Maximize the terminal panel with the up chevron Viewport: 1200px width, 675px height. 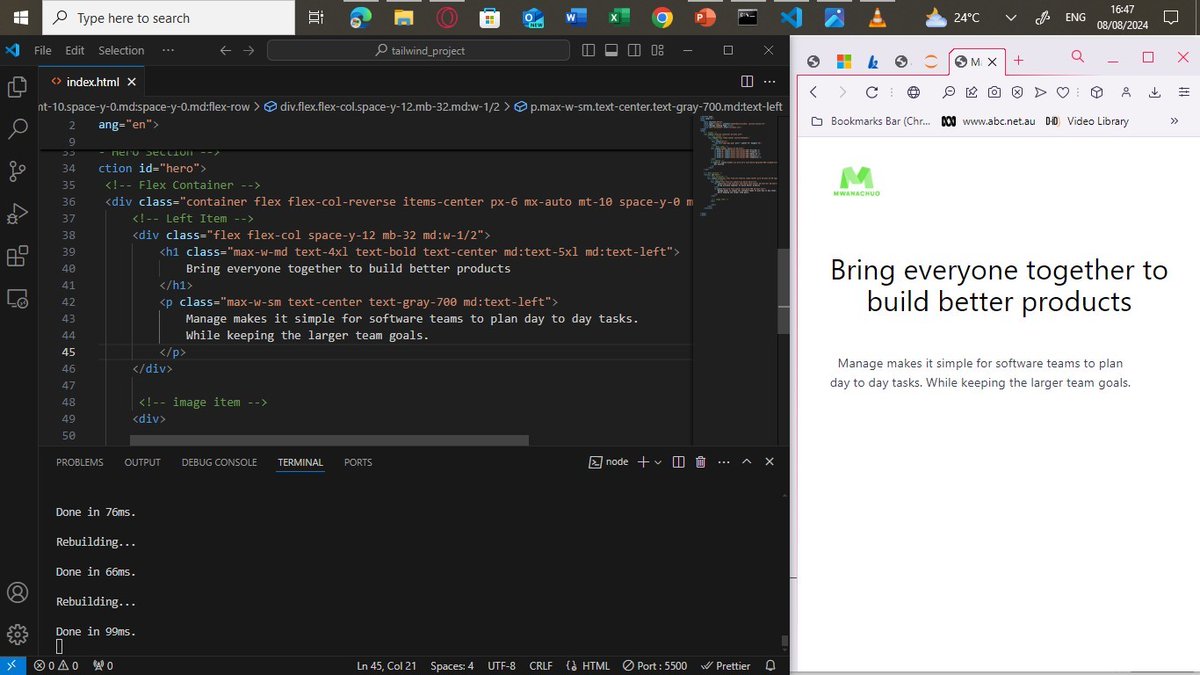pos(746,462)
